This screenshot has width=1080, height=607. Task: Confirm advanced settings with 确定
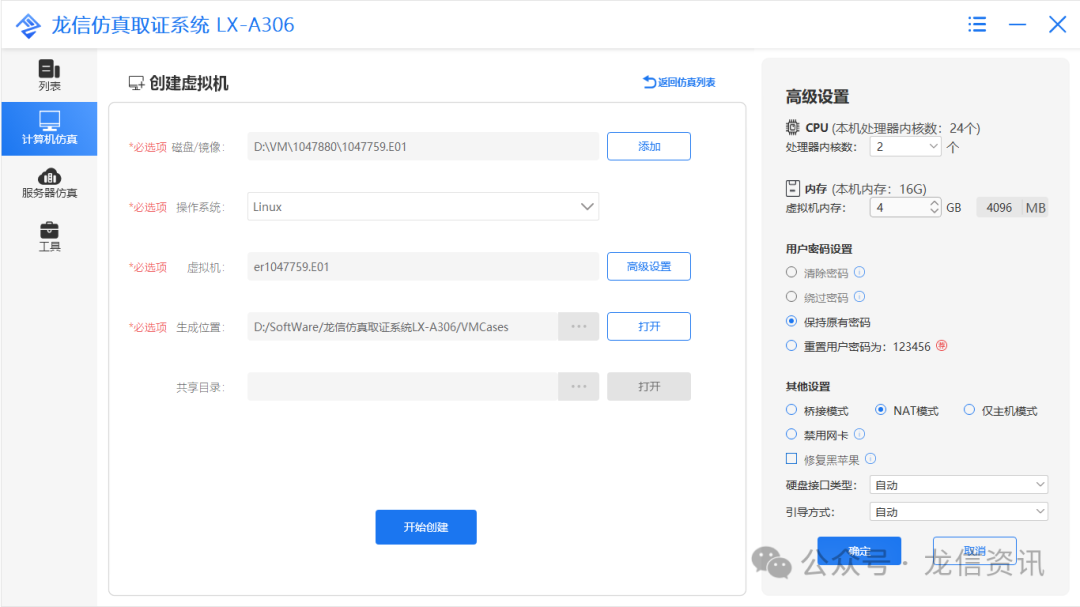point(859,551)
